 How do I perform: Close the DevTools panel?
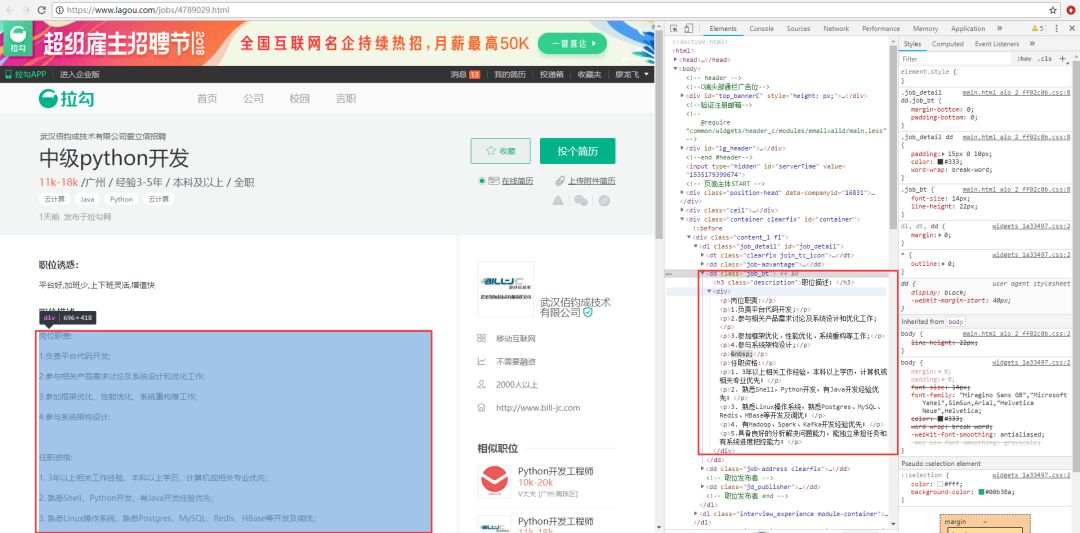click(1073, 28)
